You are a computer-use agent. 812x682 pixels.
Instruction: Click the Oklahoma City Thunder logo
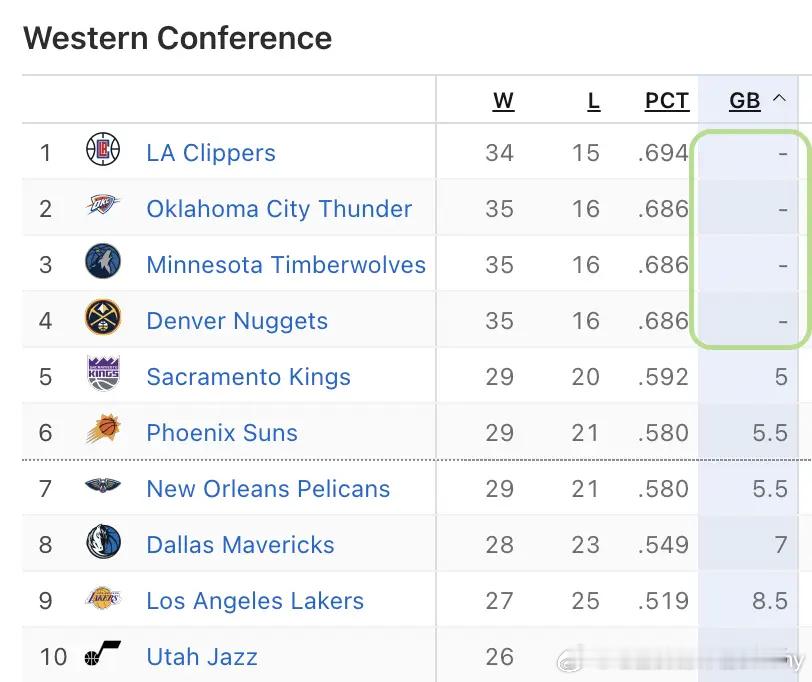[103, 207]
